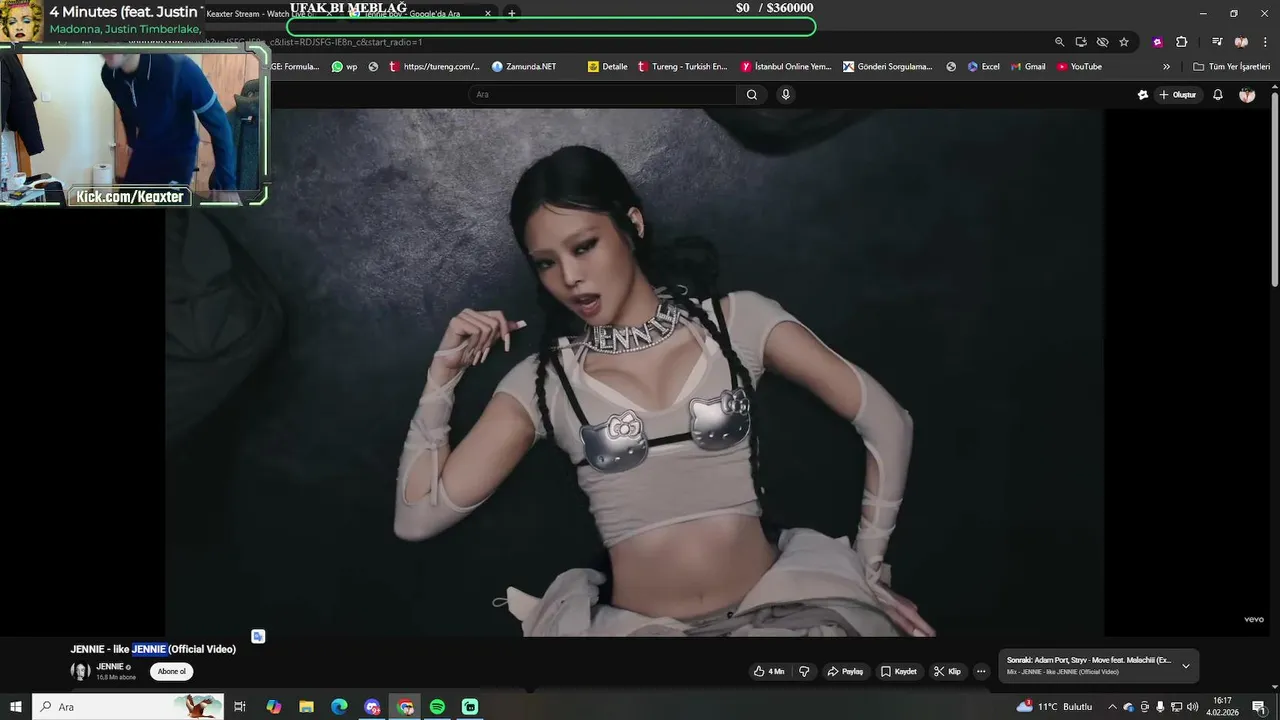Open the 16:17 taskbar clock
Image resolution: width=1280 pixels, height=720 pixels.
point(1222,707)
